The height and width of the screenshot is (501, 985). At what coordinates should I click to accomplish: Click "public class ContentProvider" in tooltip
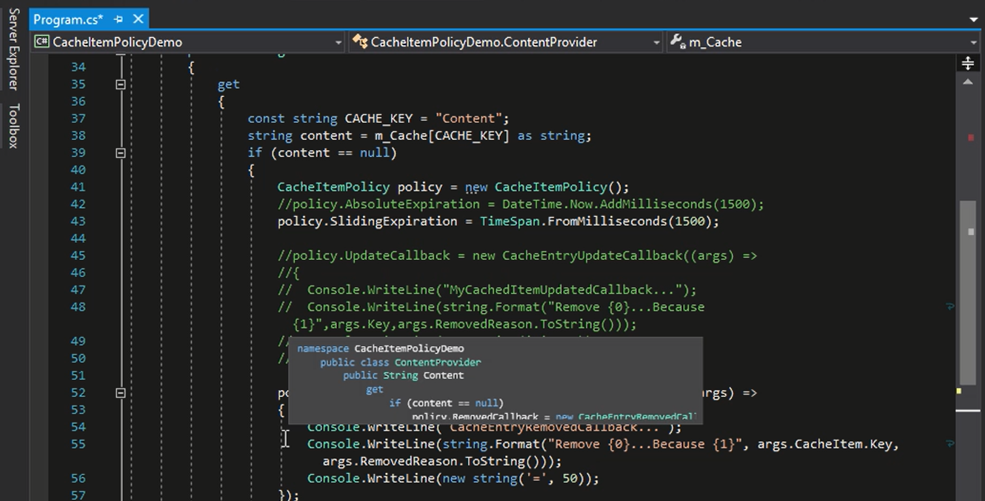coord(400,362)
